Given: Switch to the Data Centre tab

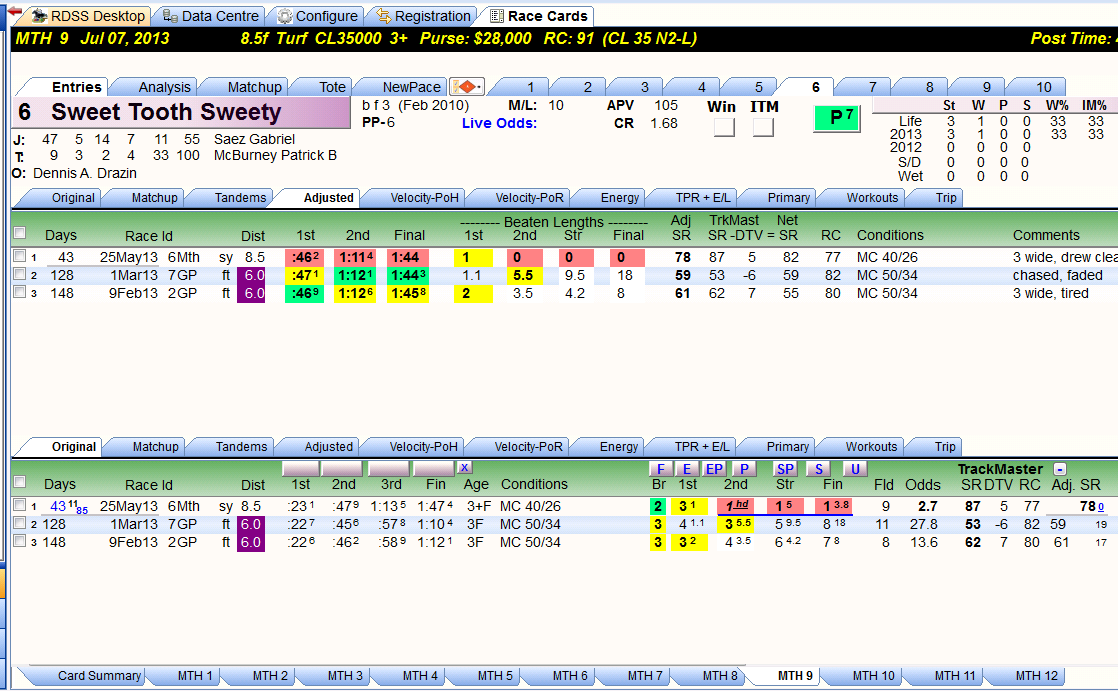Looking at the screenshot, I should (x=210, y=16).
